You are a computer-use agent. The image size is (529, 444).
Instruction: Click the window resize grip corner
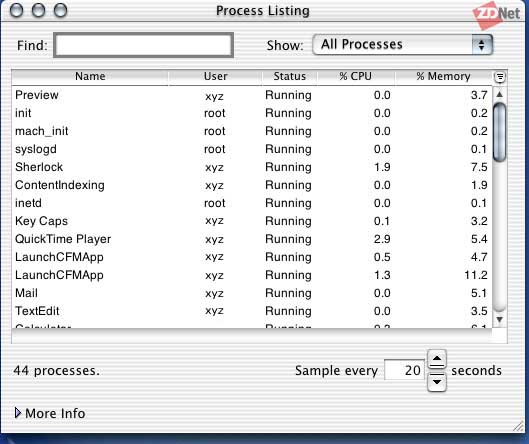pyautogui.click(x=519, y=426)
